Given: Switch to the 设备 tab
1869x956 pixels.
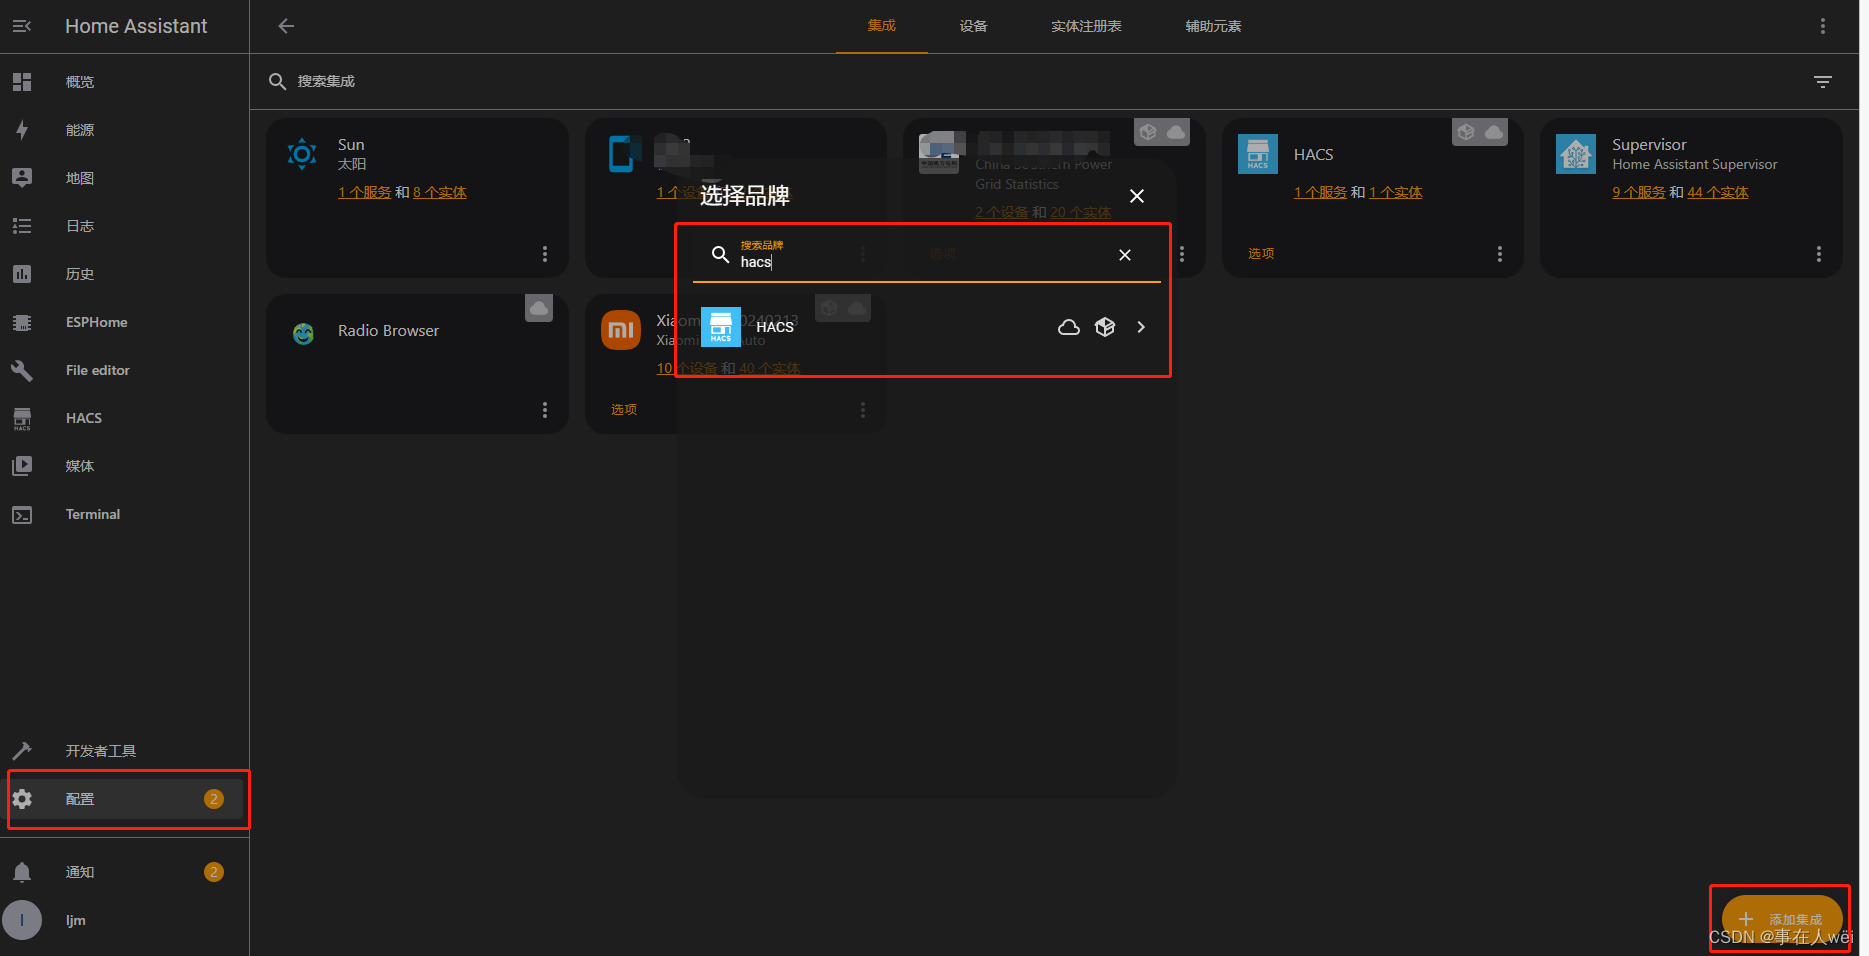Looking at the screenshot, I should pos(973,26).
